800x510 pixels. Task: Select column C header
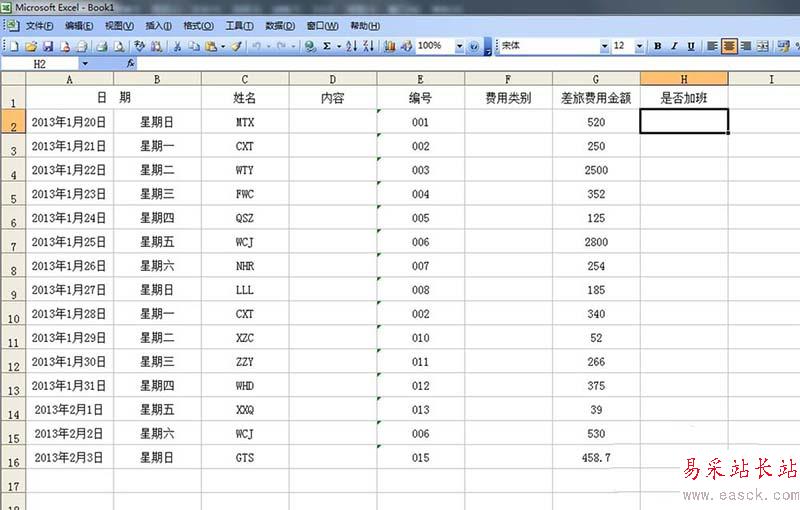point(245,79)
